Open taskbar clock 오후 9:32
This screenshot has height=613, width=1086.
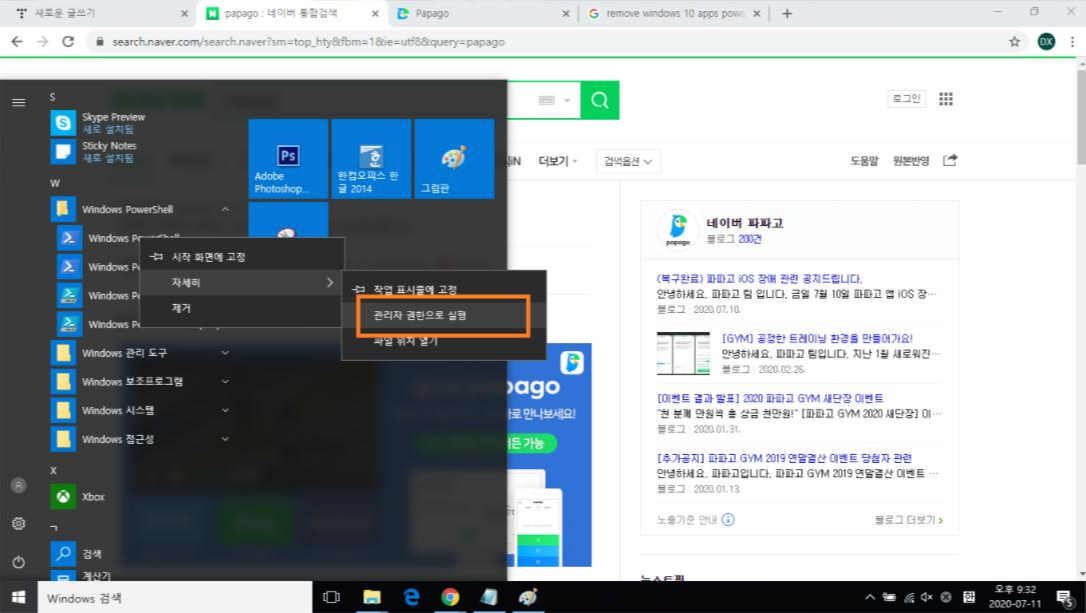point(1015,597)
